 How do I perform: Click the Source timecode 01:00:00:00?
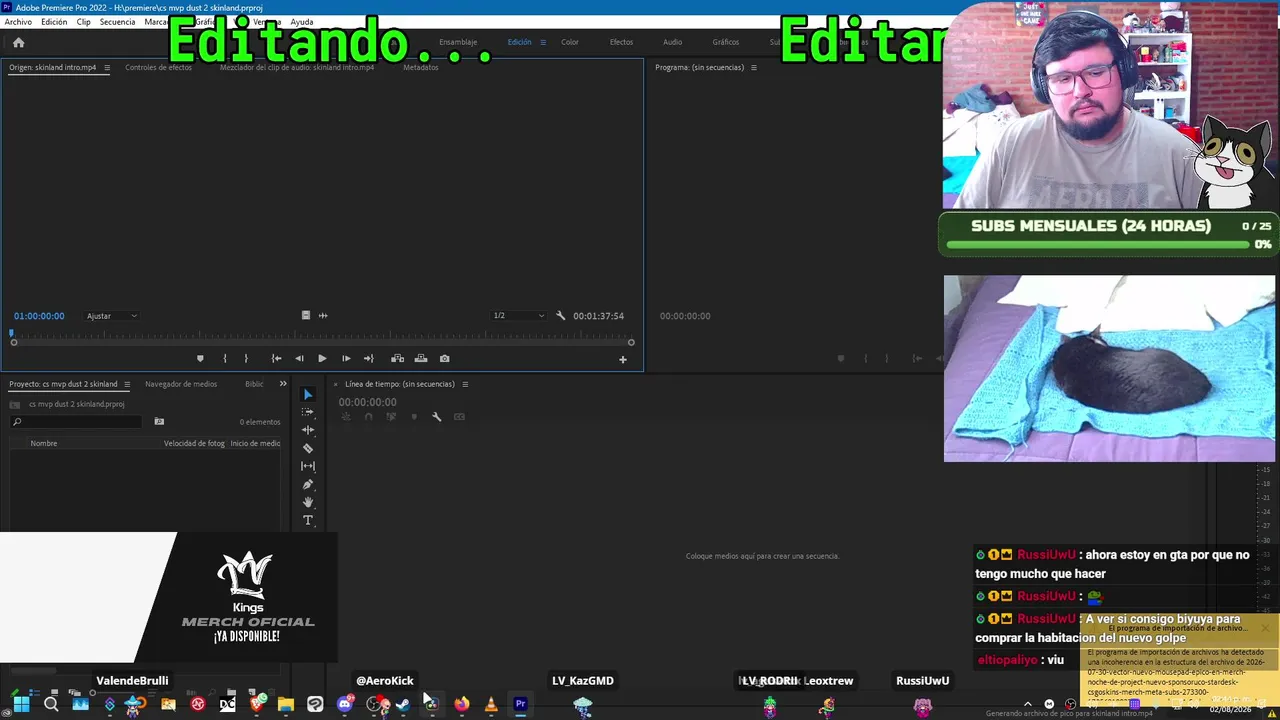[39, 316]
